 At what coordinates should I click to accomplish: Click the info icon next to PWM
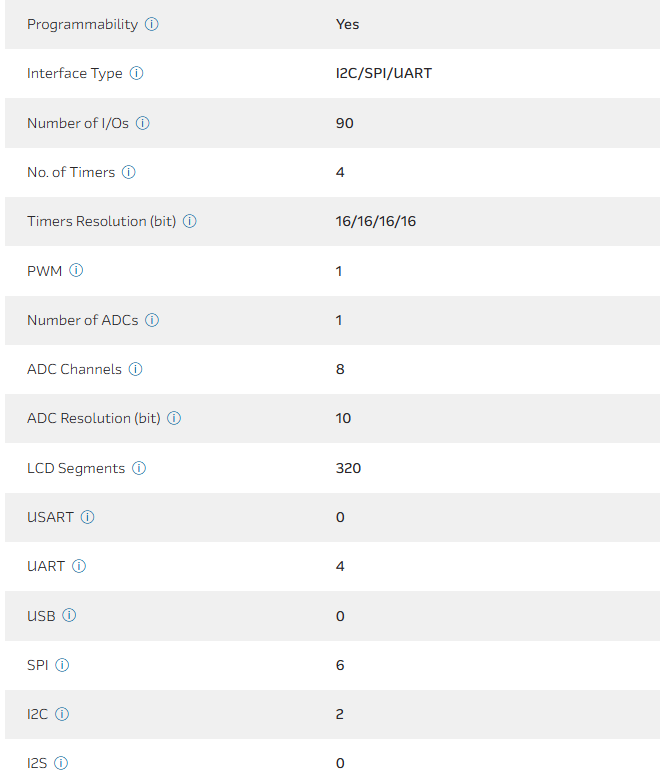(77, 271)
